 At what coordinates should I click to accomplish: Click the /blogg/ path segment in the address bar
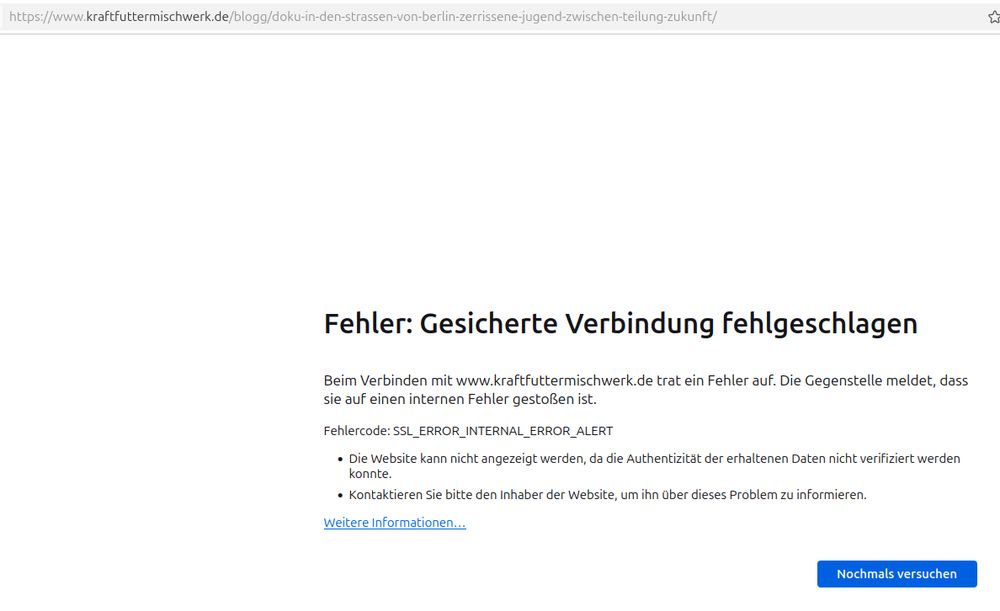tap(247, 16)
